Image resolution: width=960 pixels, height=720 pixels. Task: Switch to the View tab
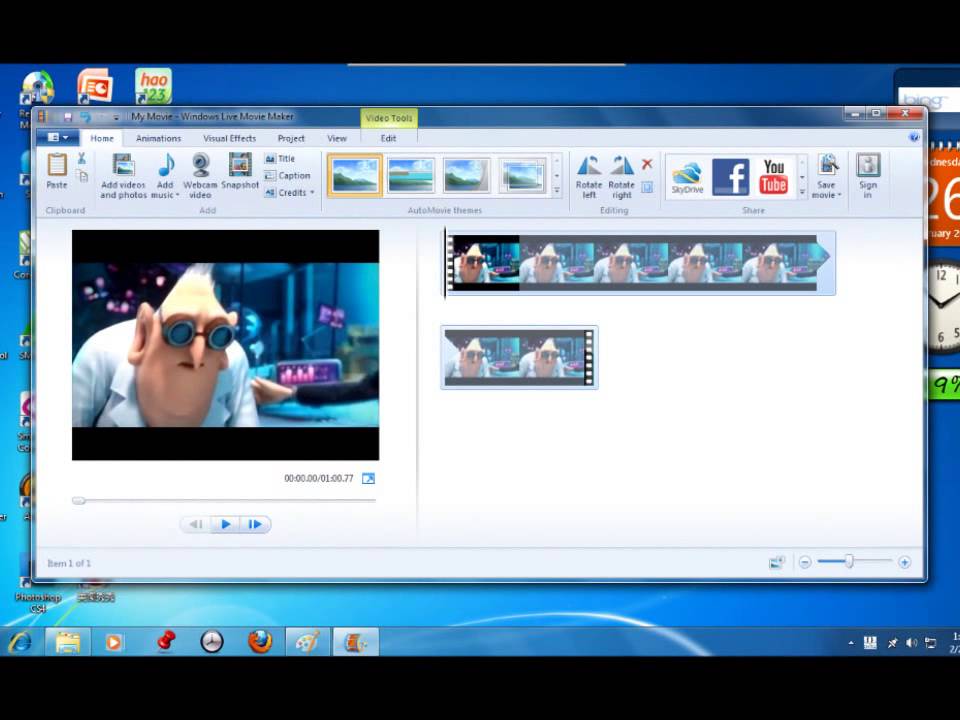(337, 138)
